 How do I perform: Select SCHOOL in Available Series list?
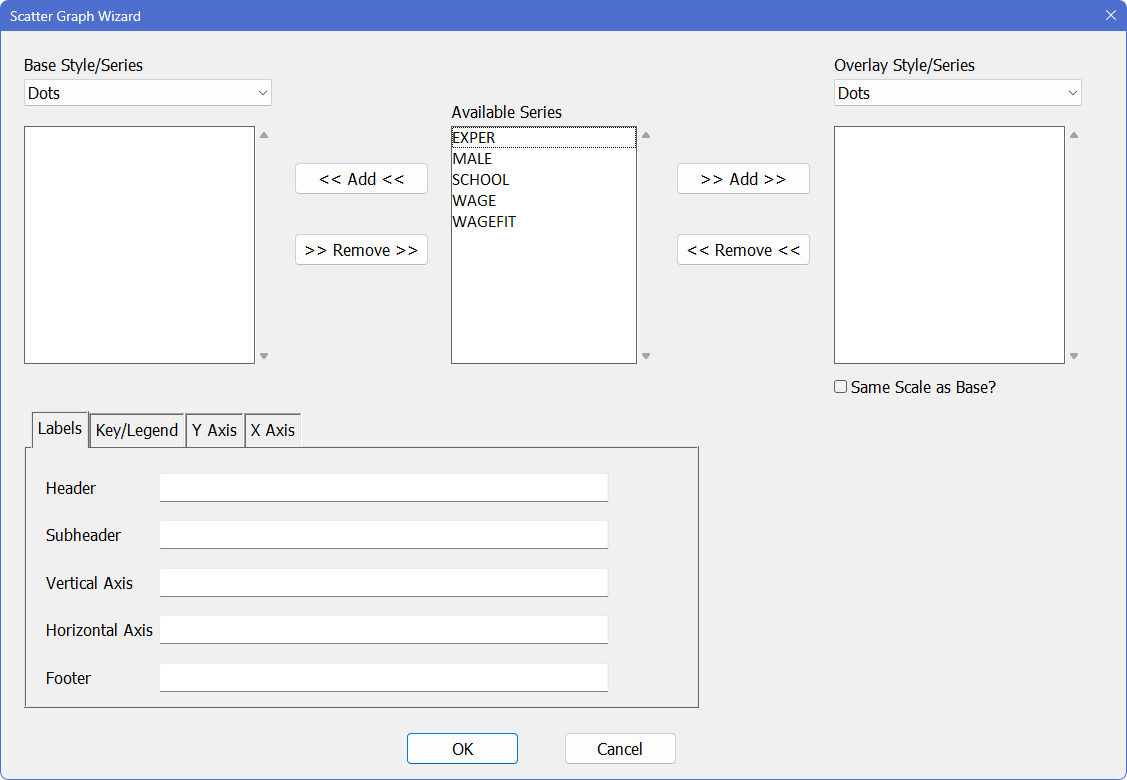(x=481, y=180)
